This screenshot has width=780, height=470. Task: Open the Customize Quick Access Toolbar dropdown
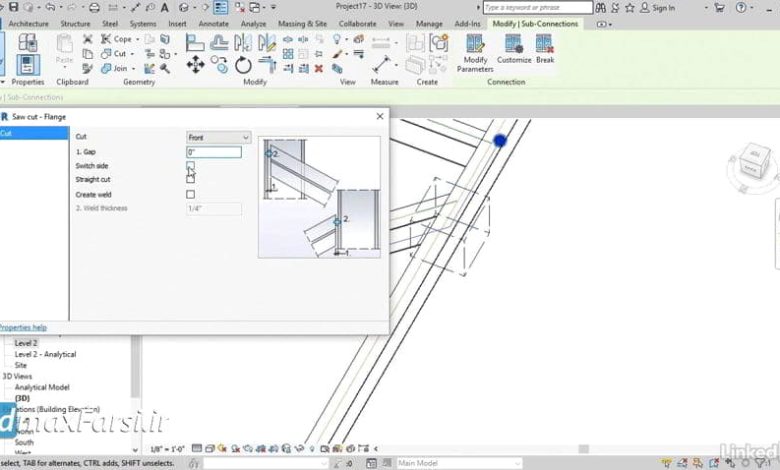[274, 7]
